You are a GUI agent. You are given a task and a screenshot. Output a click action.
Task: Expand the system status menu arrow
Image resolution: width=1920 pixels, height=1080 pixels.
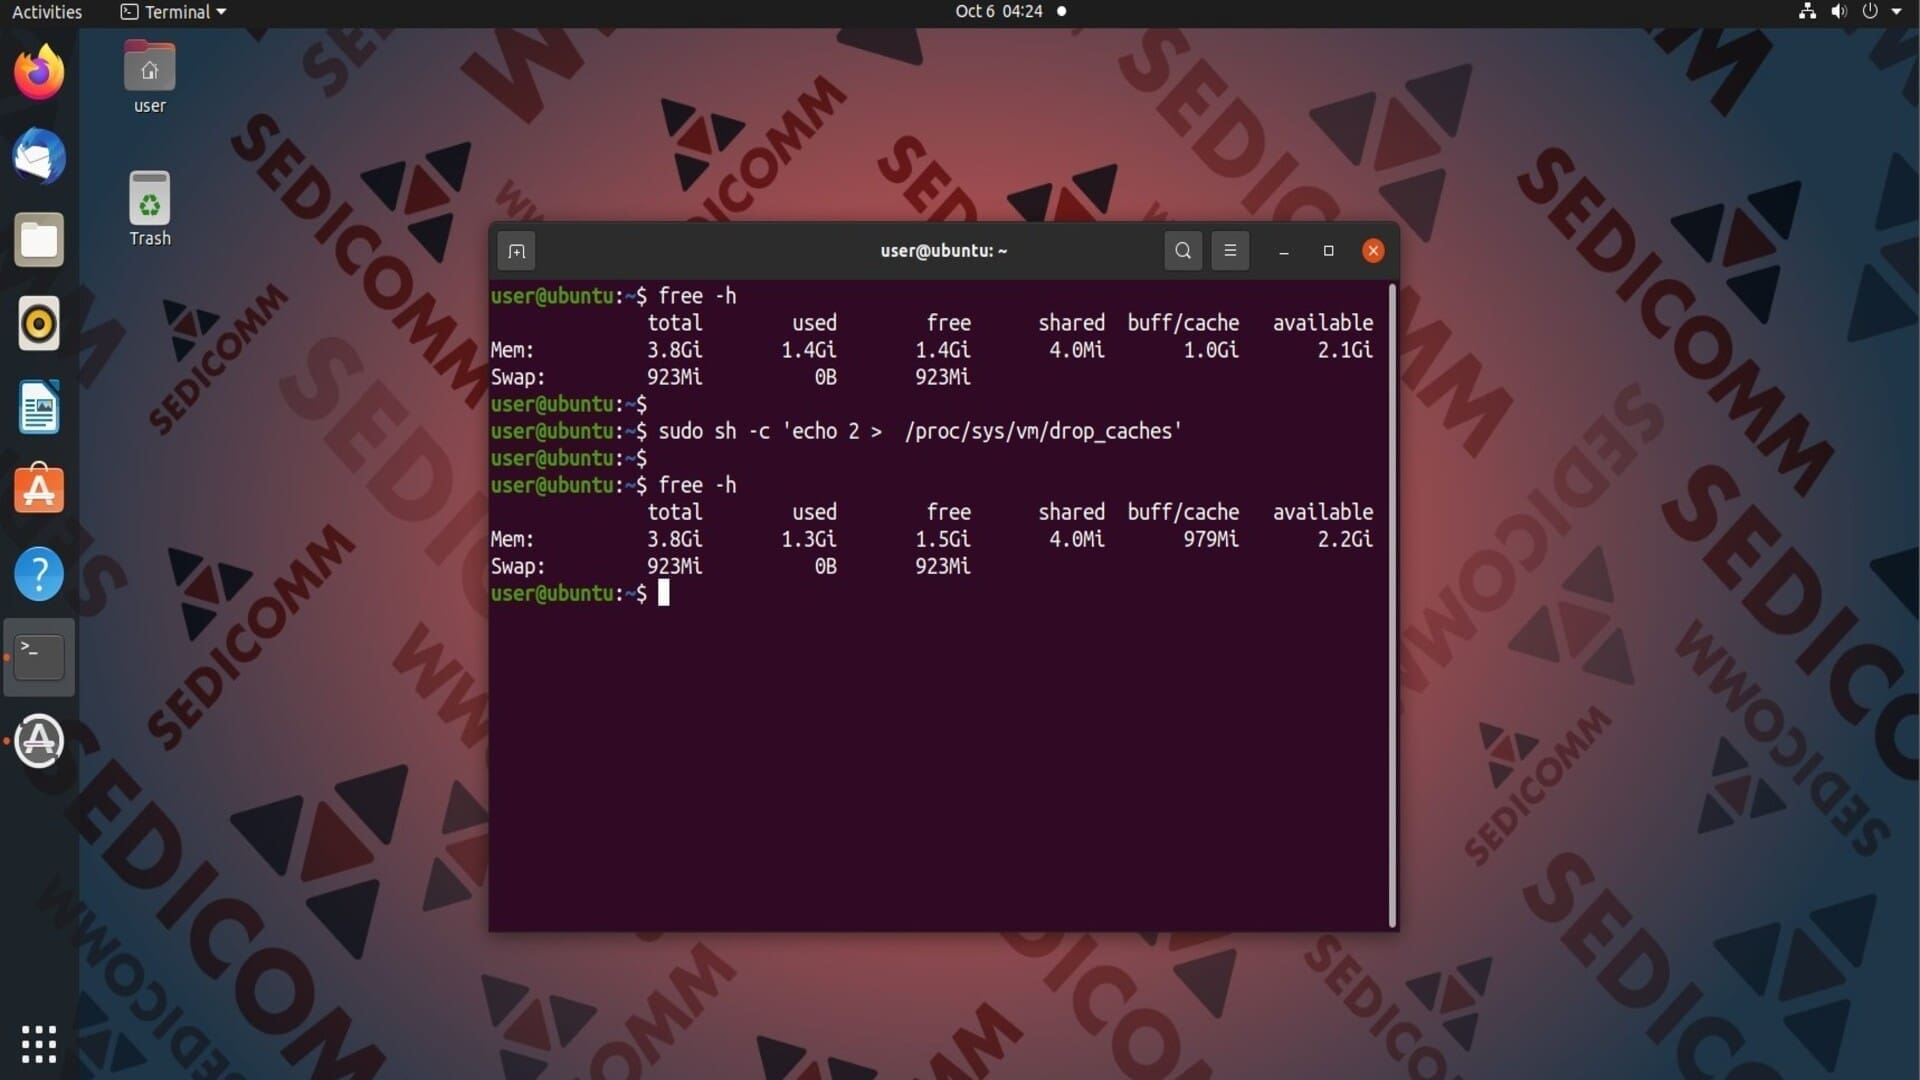[1897, 12]
